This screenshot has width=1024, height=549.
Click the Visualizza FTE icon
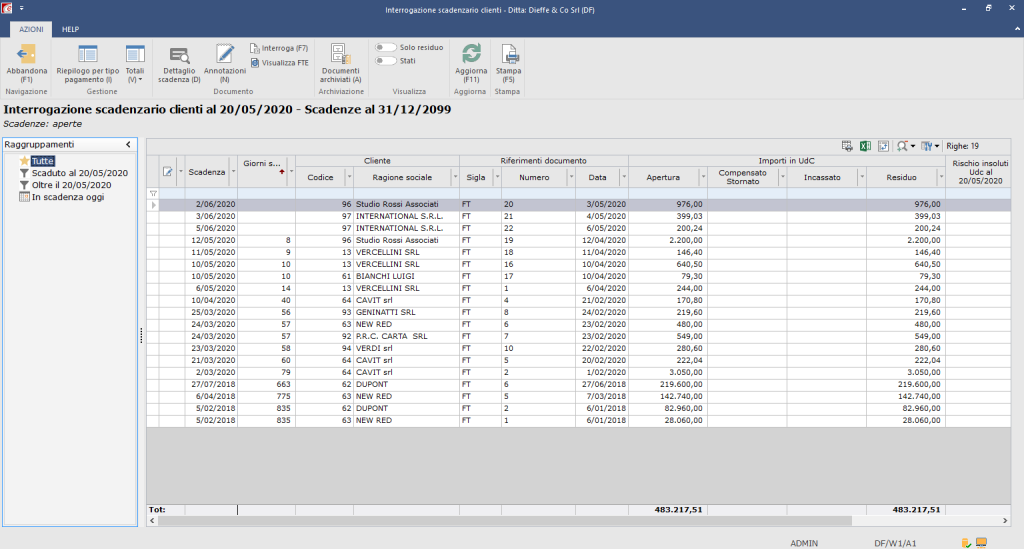(255, 63)
